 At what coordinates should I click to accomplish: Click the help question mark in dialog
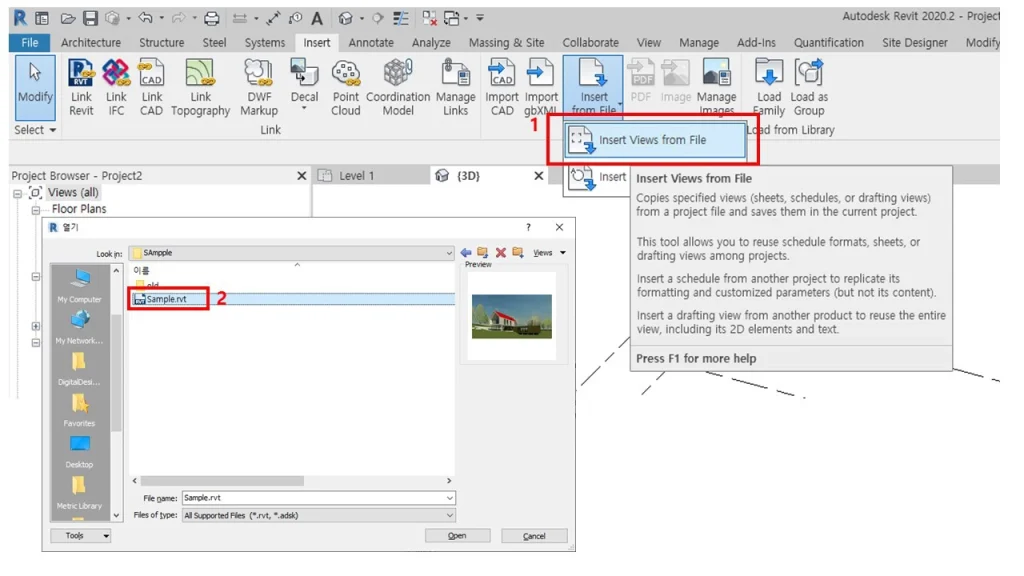[528, 227]
